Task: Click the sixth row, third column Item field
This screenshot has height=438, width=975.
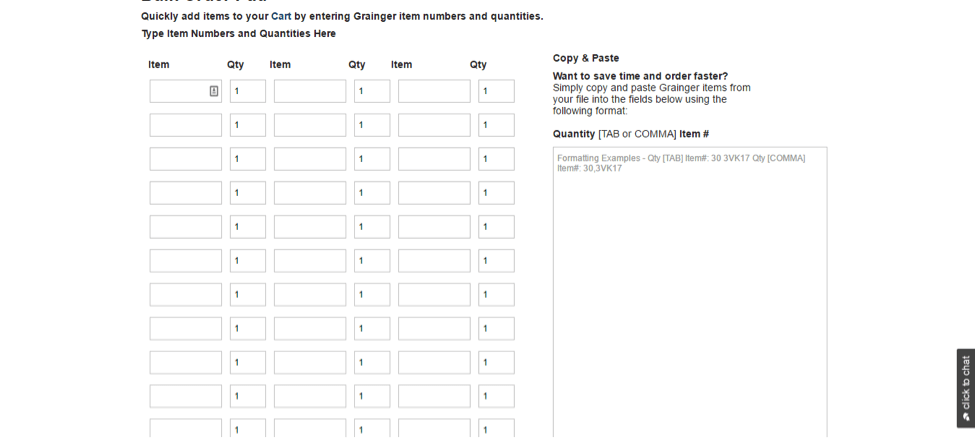Action: (435, 261)
